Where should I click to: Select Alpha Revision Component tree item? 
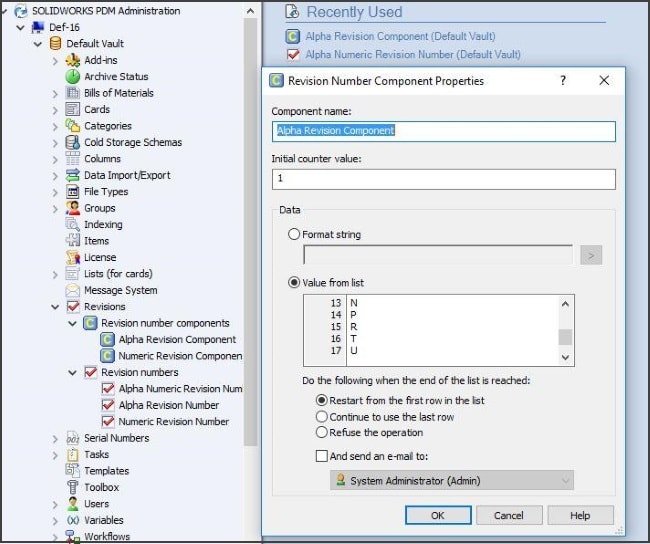(177, 340)
